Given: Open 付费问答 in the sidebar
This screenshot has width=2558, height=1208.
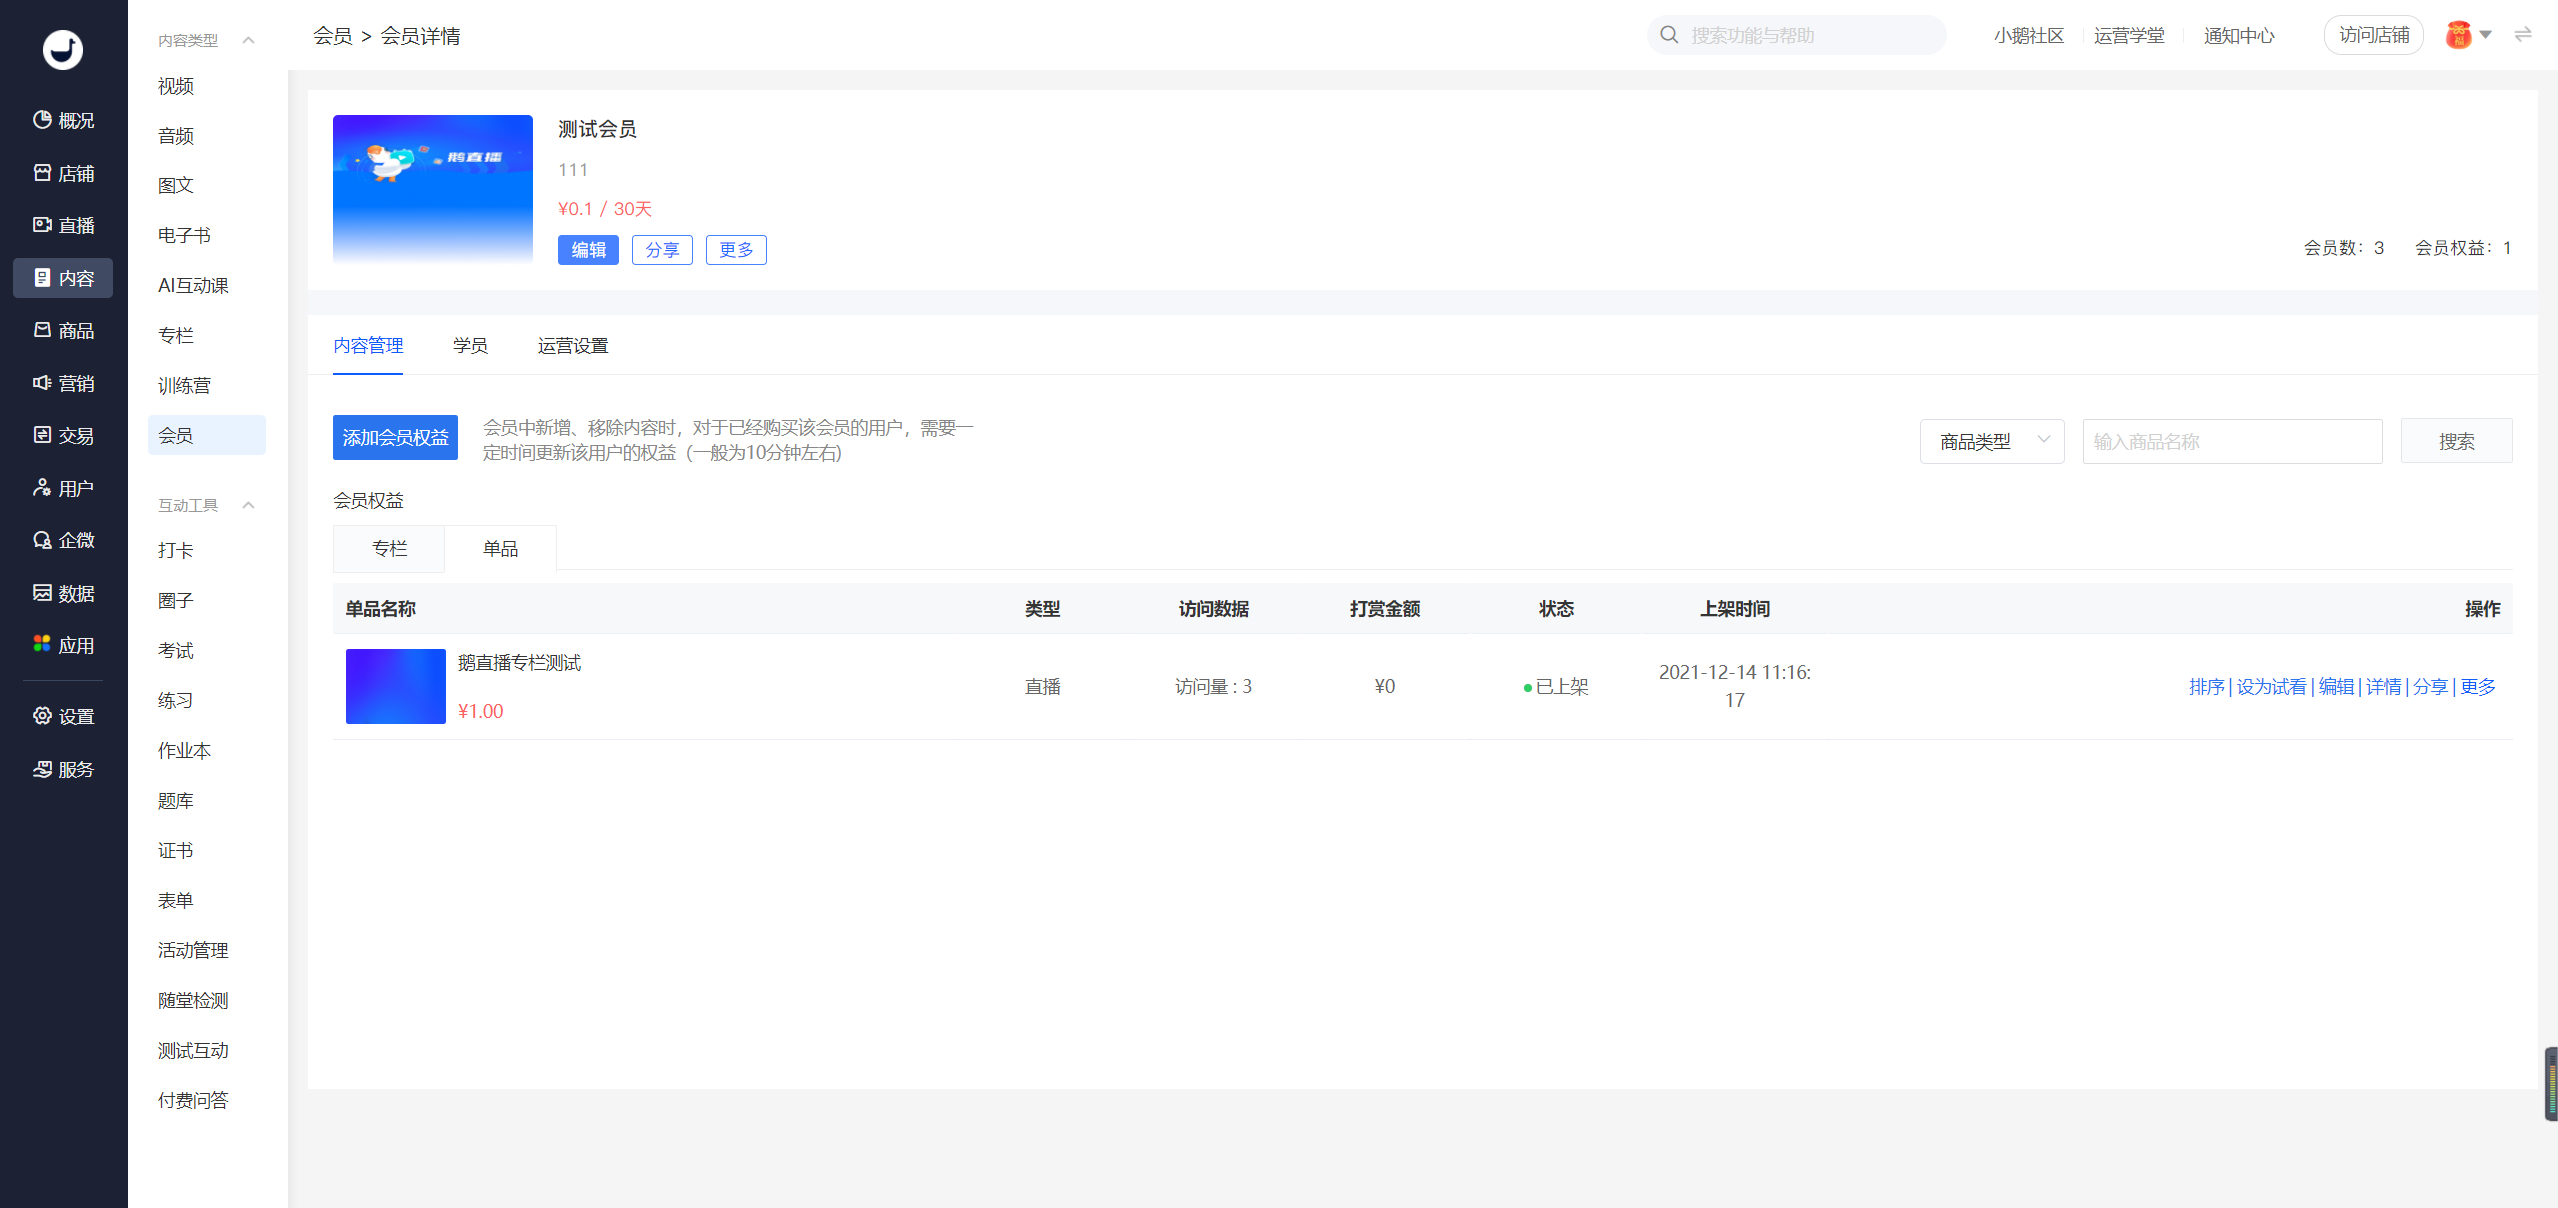Looking at the screenshot, I should [193, 1100].
